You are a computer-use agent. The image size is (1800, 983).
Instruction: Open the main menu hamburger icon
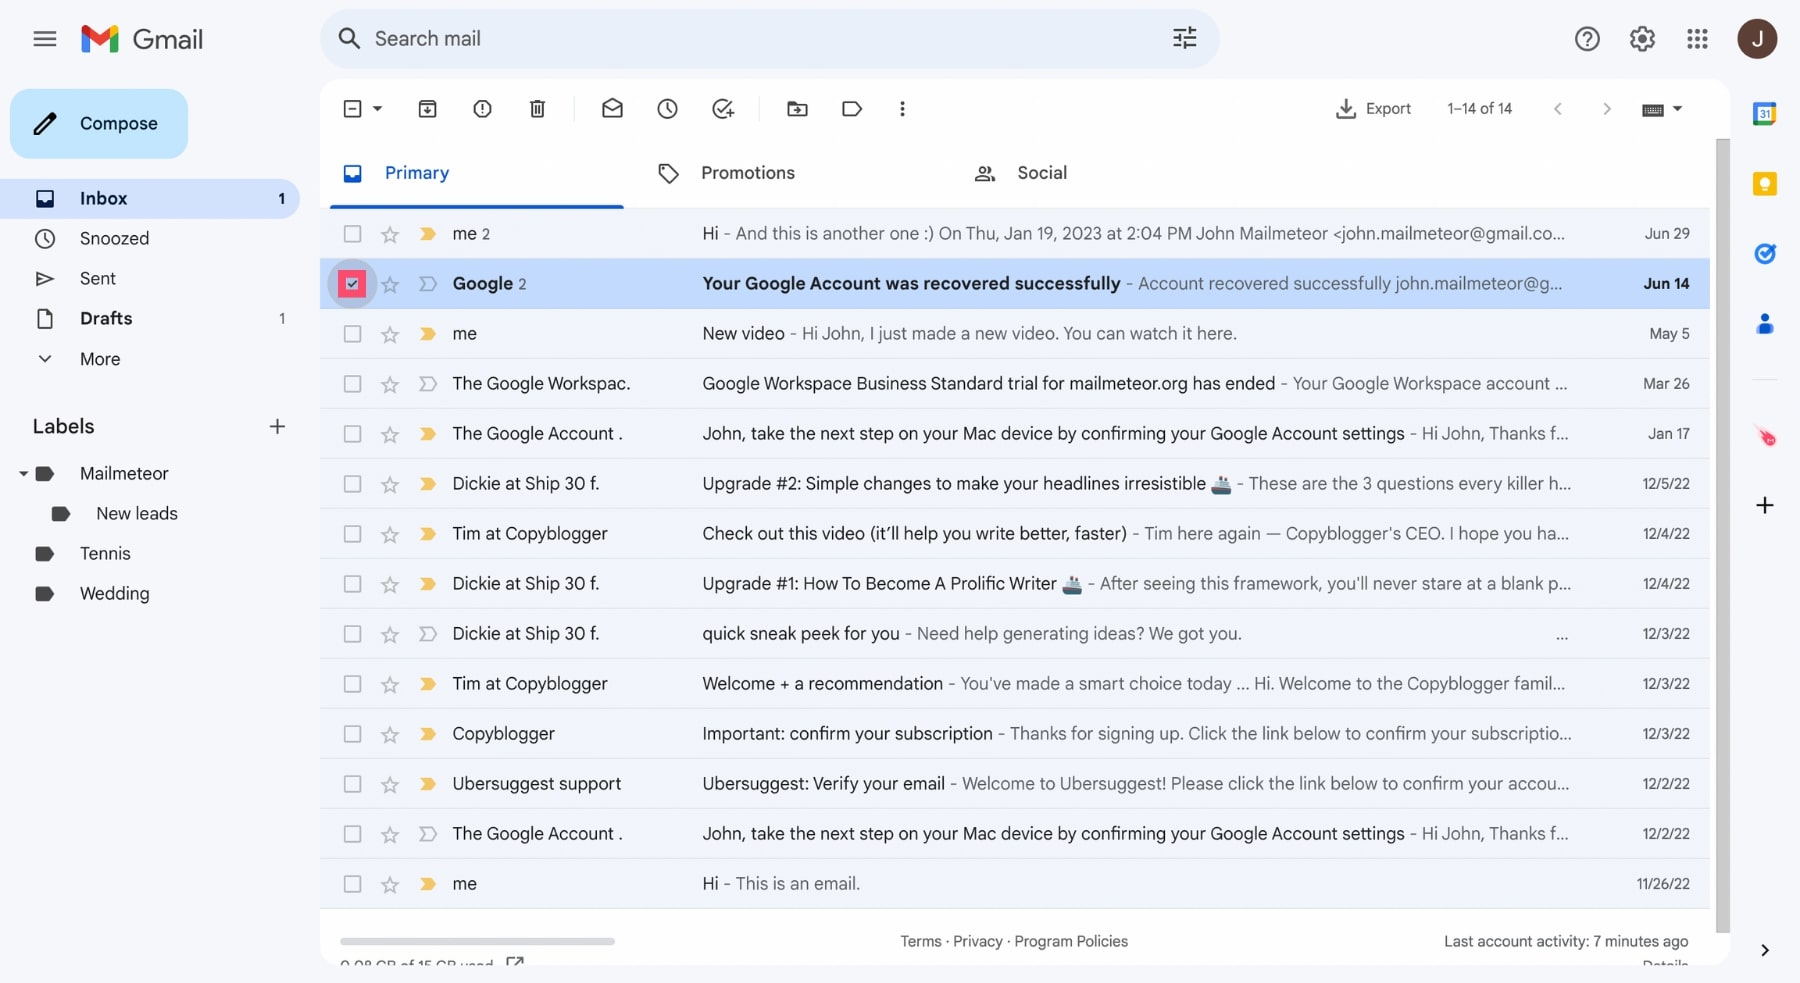coord(44,39)
